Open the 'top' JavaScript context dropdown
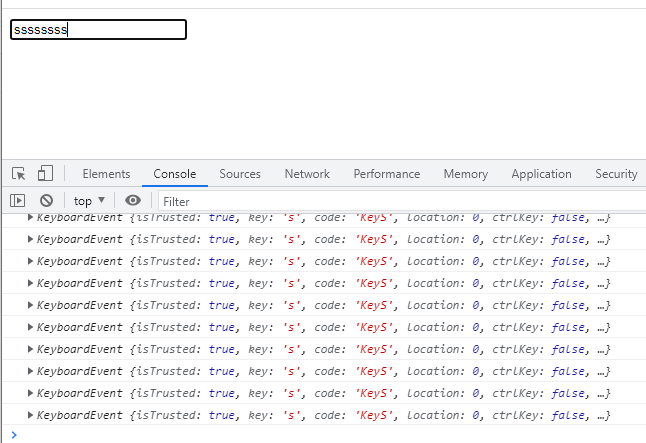The image size is (646, 443). (89, 201)
